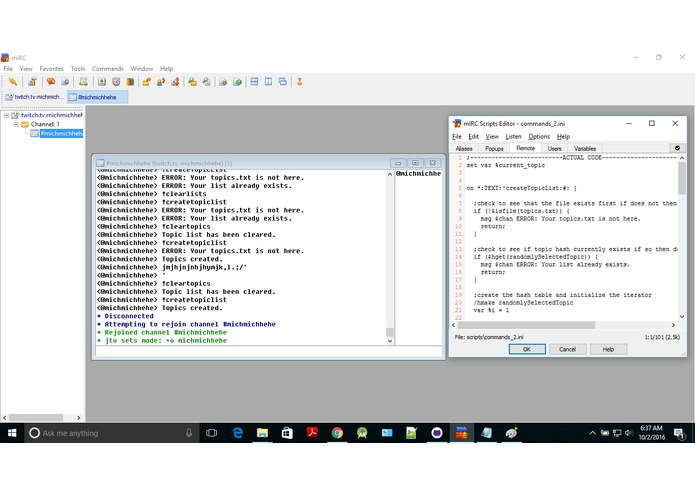Tile windows horizontally from toolbar
The height and width of the screenshot is (494, 695).
point(254,82)
